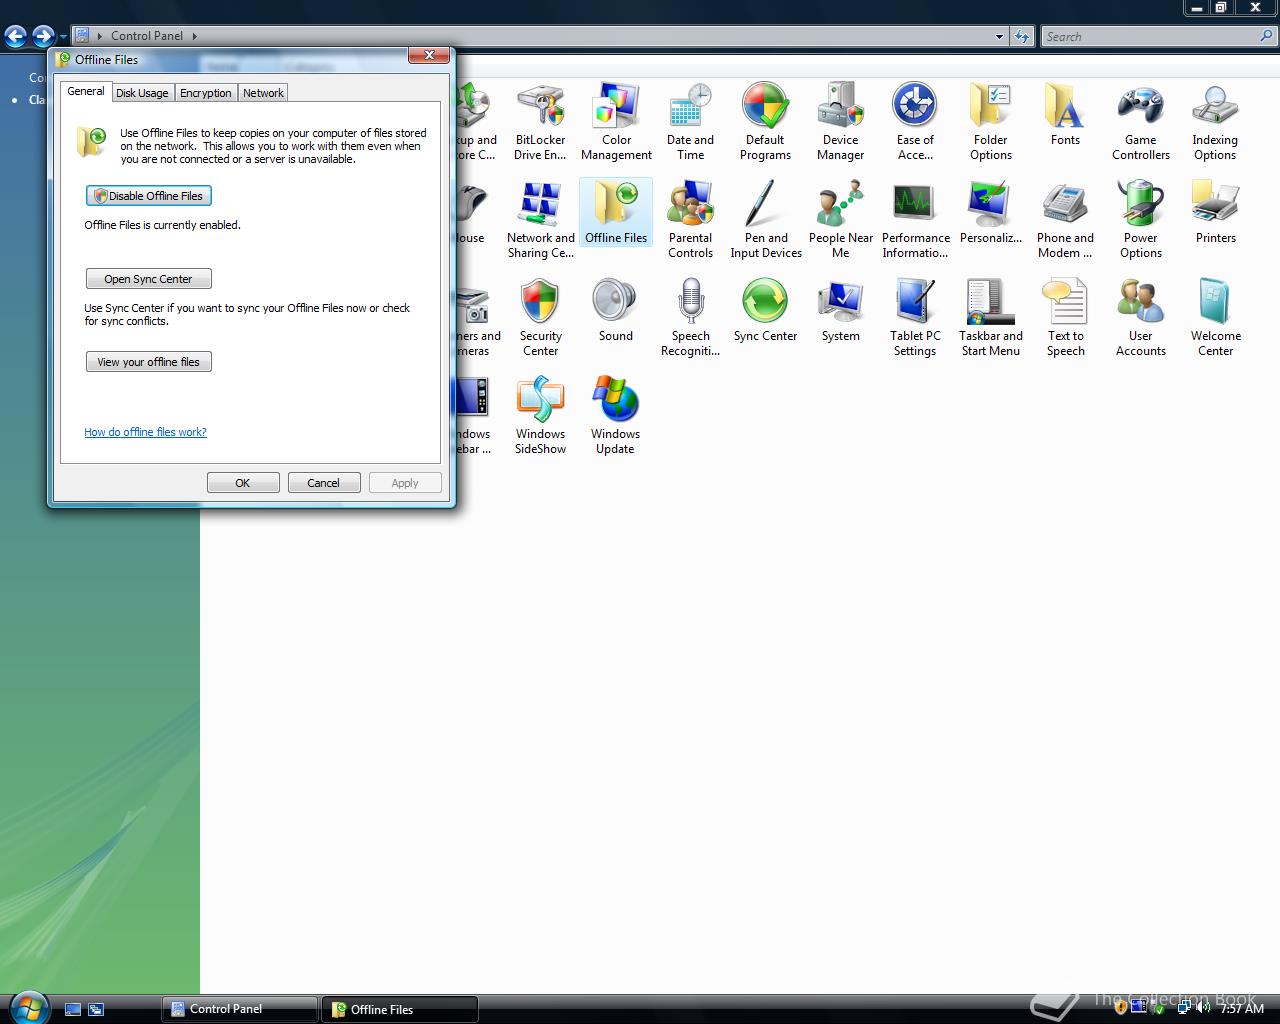Open Device Manager icon
Screen dimensions: 1280x1024
pos(840,121)
